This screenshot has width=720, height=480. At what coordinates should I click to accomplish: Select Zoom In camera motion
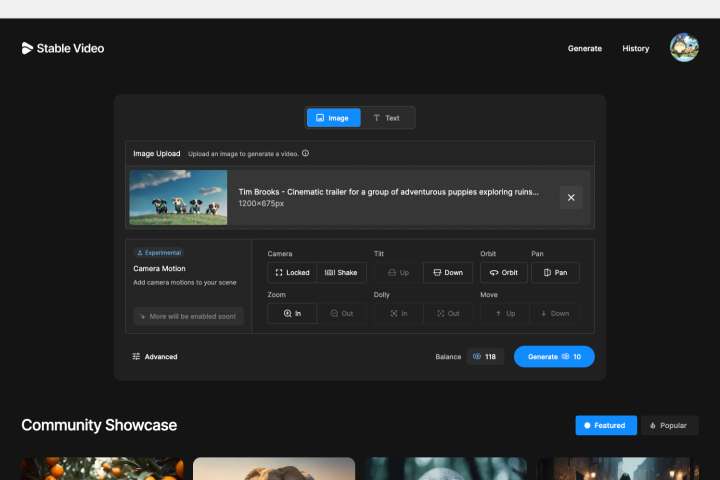292,313
